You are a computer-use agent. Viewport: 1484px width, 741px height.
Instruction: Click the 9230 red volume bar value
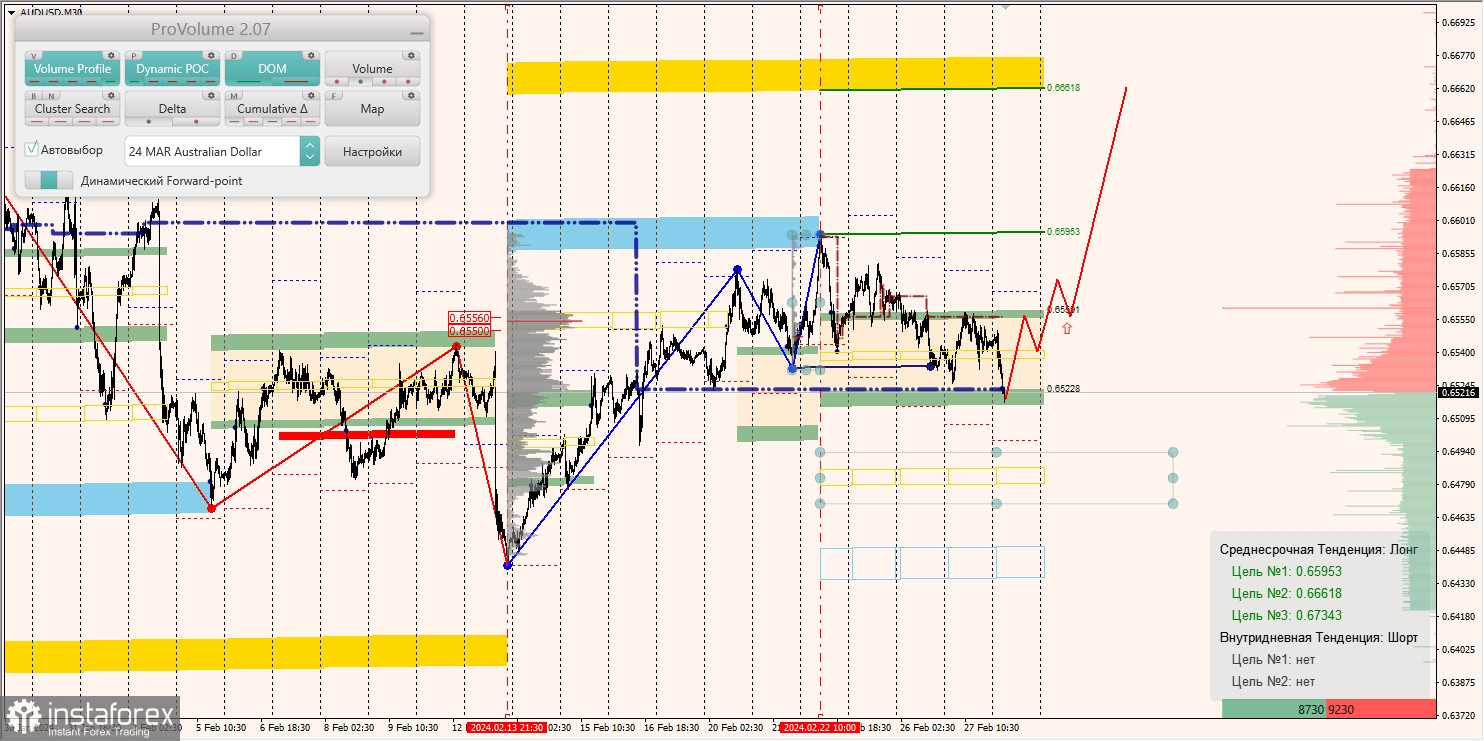(x=1340, y=709)
